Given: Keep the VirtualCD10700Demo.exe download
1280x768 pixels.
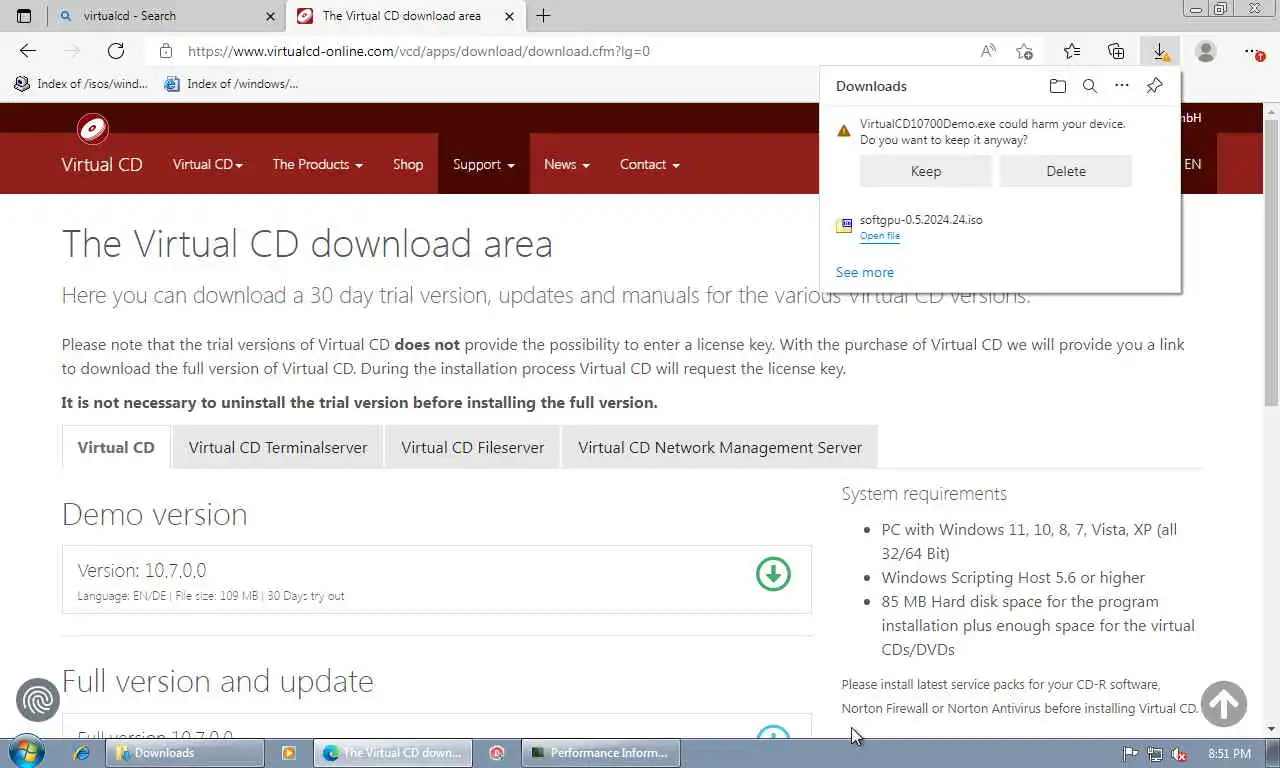Looking at the screenshot, I should 926,171.
